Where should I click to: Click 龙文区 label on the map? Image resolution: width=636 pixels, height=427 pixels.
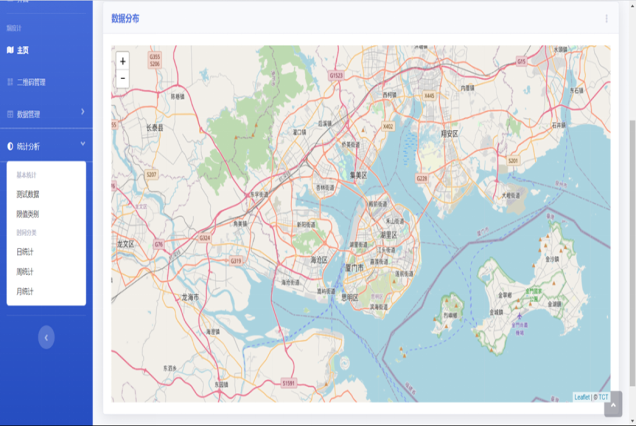[125, 244]
